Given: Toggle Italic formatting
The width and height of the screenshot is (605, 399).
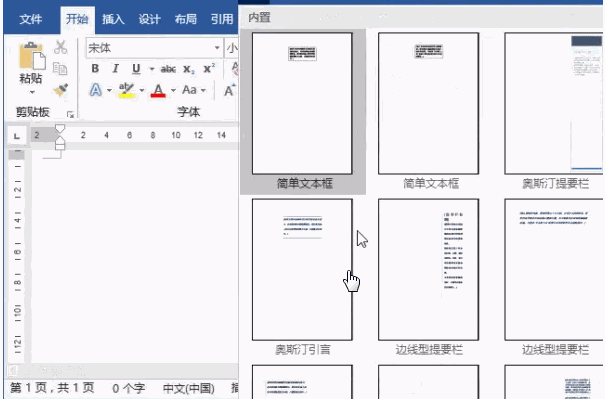Looking at the screenshot, I should 115,69.
